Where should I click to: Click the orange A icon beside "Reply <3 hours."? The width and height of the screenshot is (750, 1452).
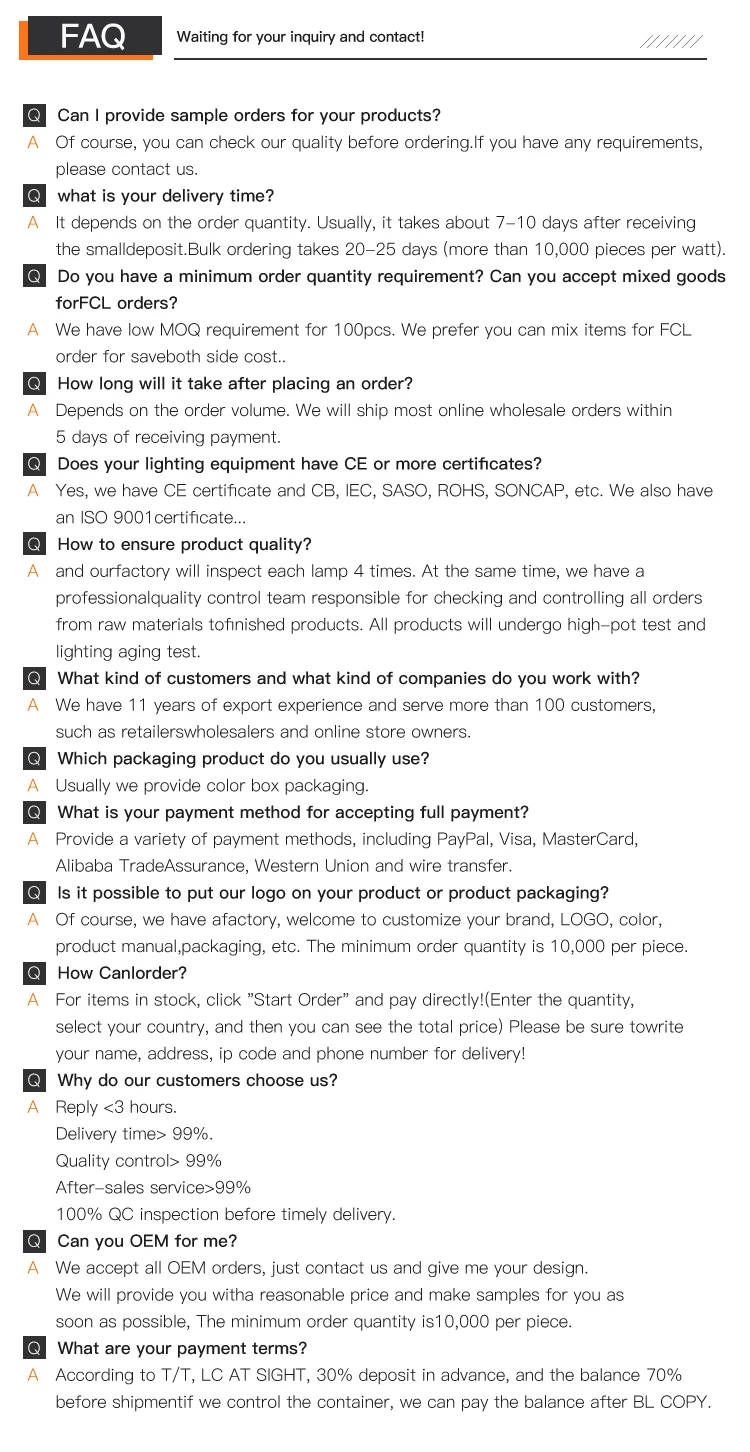[x=33, y=1107]
